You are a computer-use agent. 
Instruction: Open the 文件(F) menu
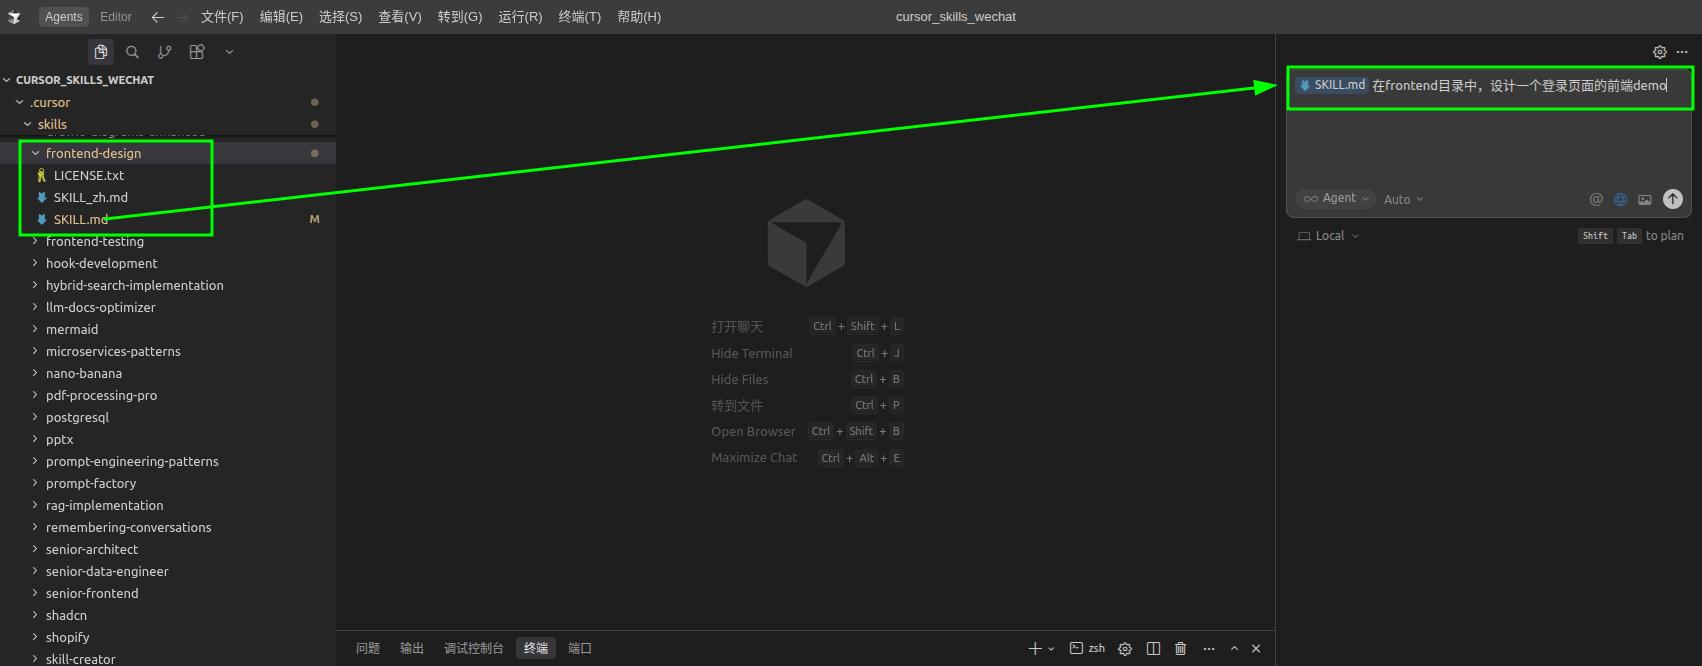[222, 17]
